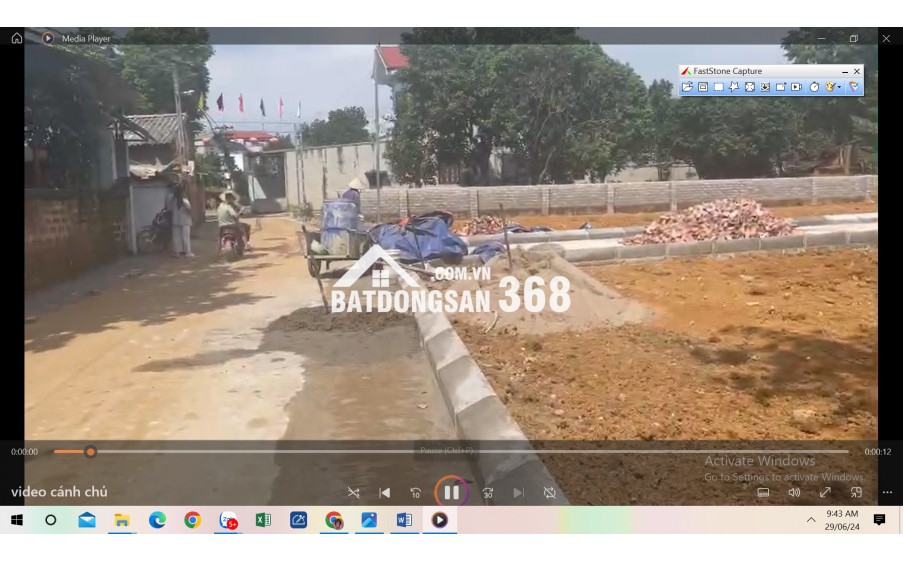Toggle shuffle mode in Media Player
The width and height of the screenshot is (903, 563).
pos(353,493)
